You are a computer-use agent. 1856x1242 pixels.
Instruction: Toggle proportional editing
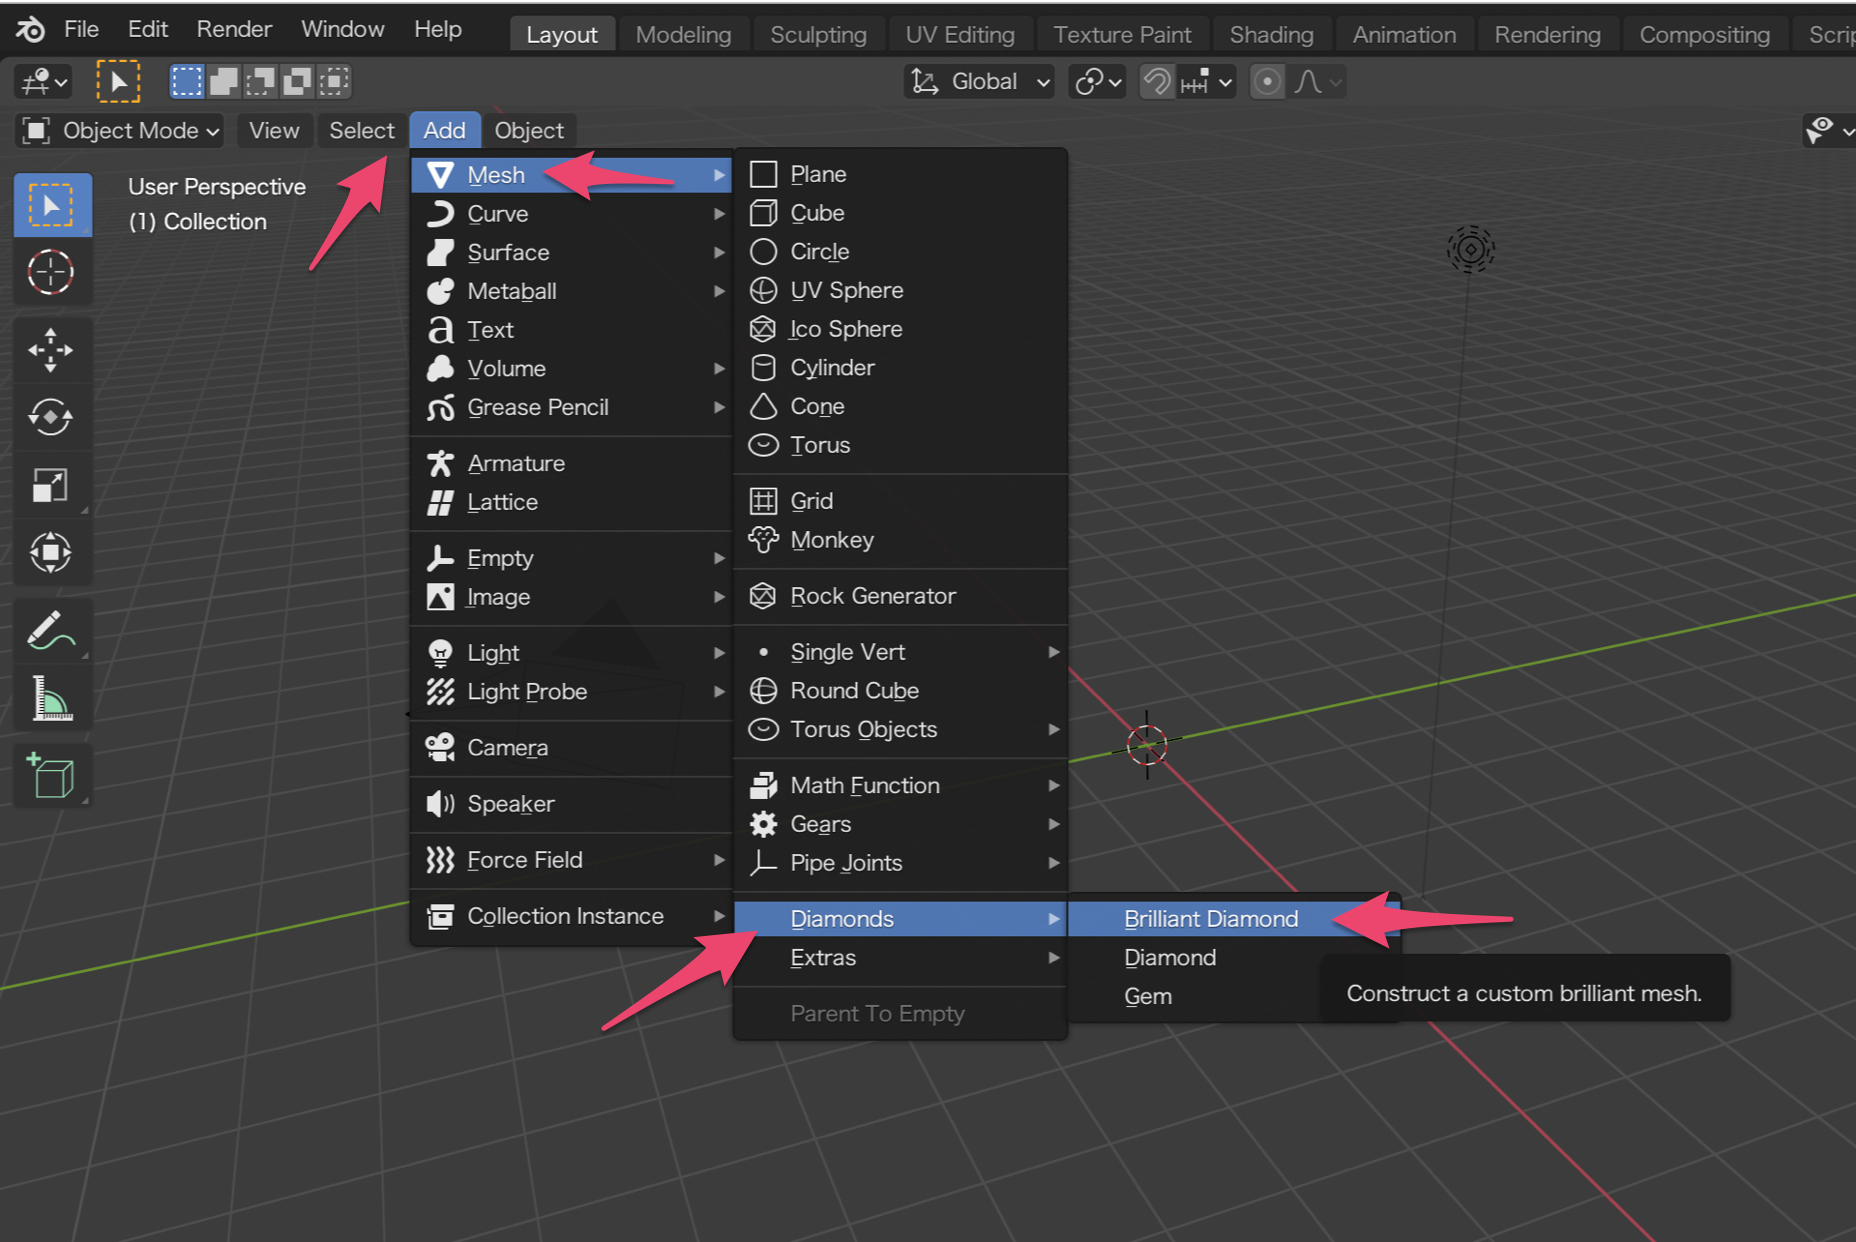1267,81
